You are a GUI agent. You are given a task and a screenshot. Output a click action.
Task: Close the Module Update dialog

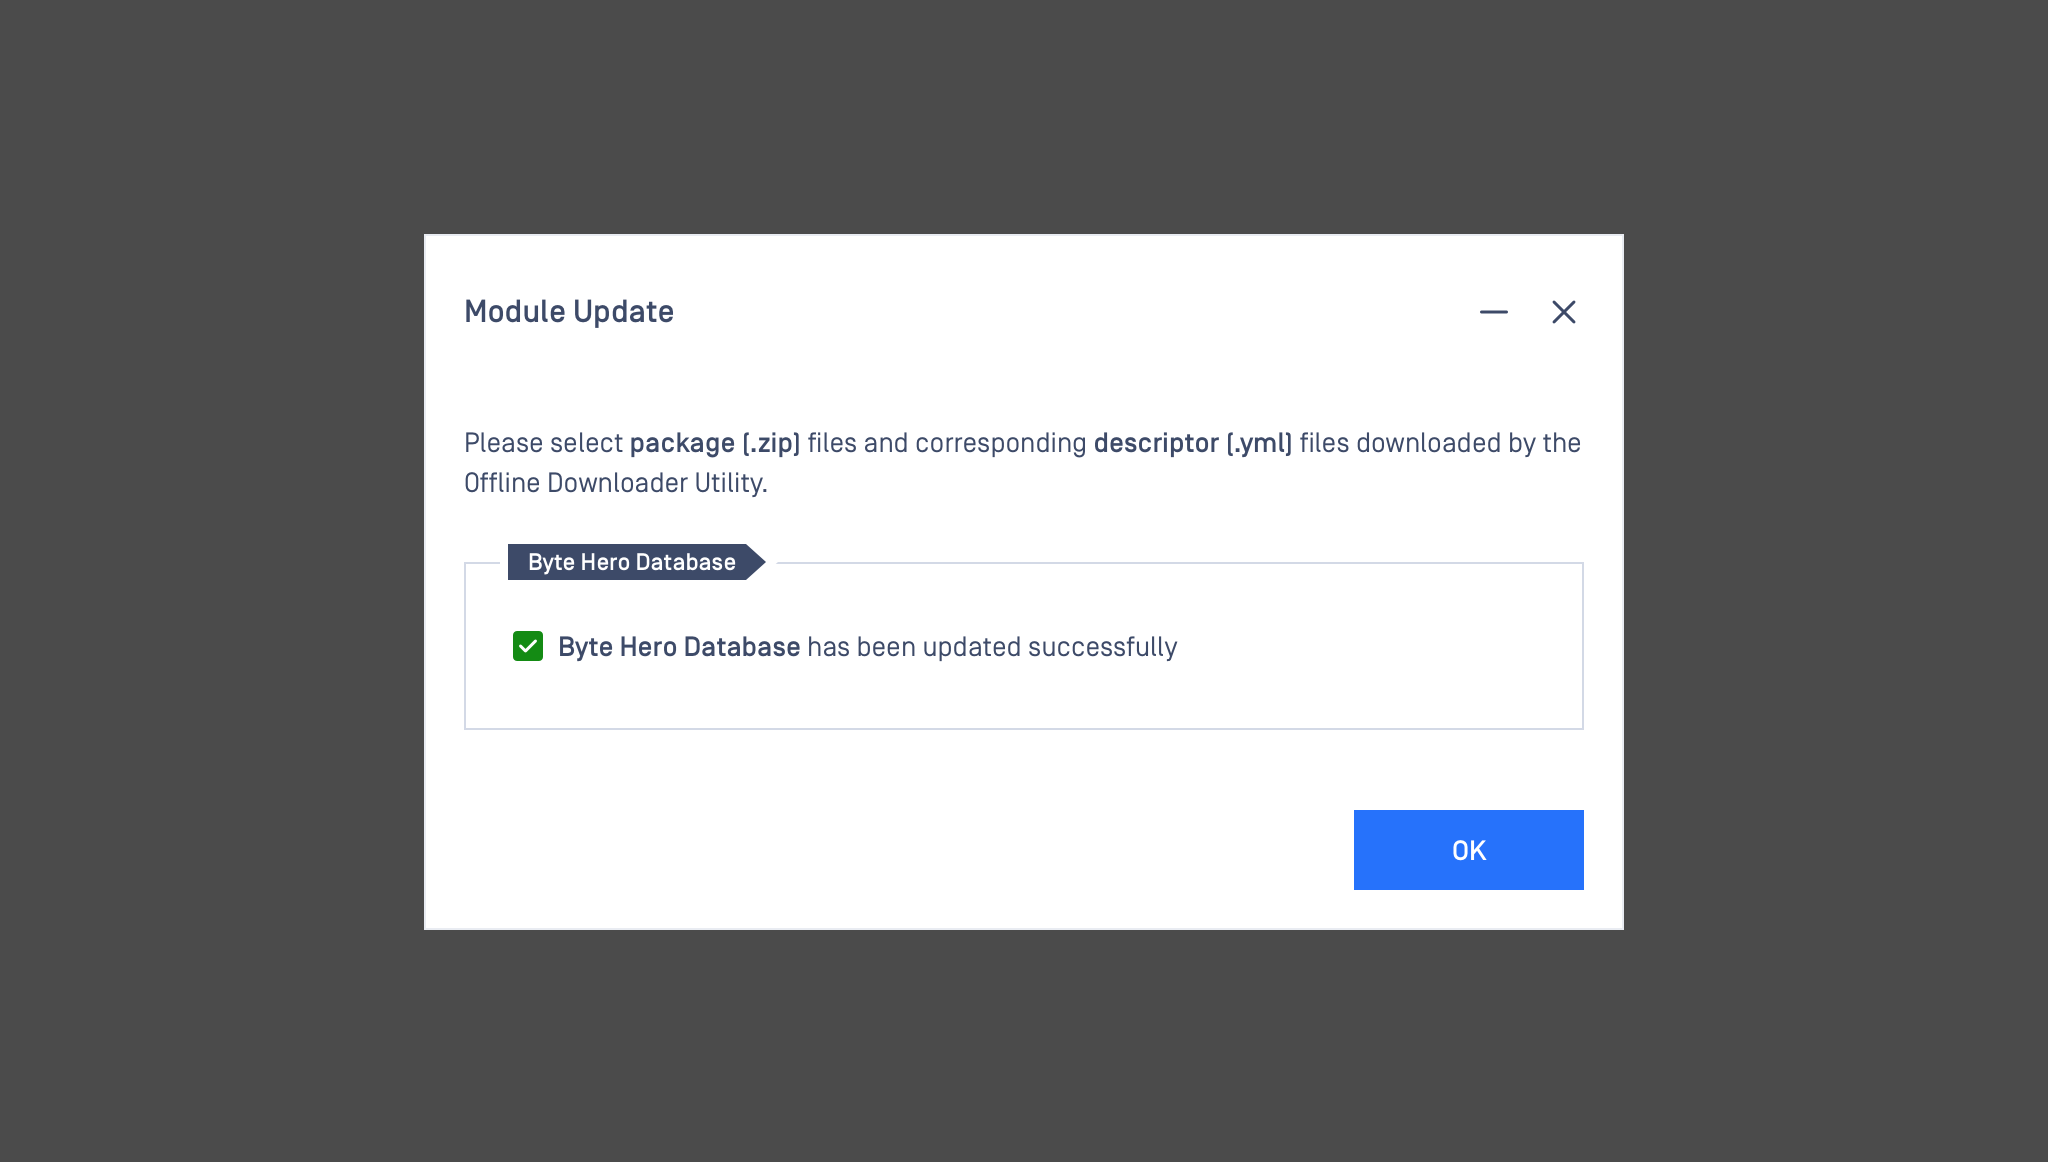[1563, 312]
